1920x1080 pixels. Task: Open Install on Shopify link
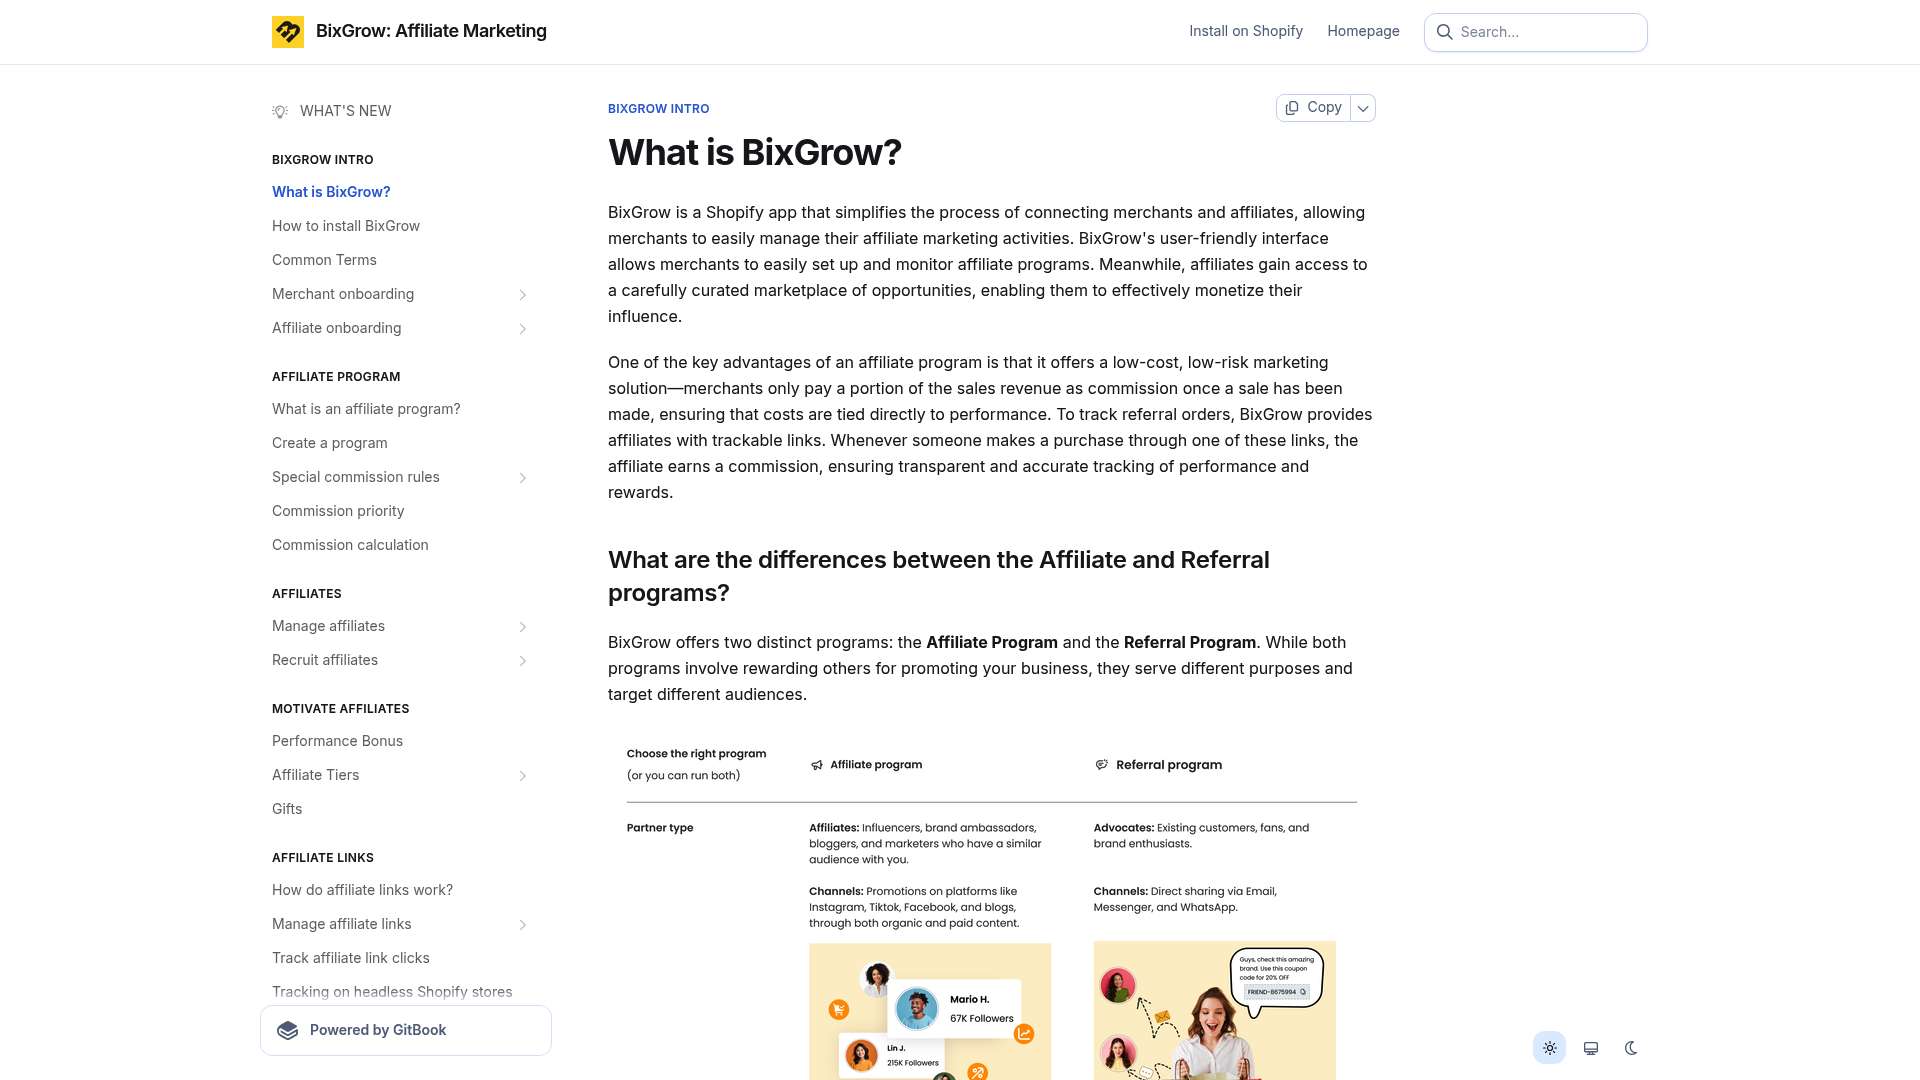pyautogui.click(x=1246, y=31)
